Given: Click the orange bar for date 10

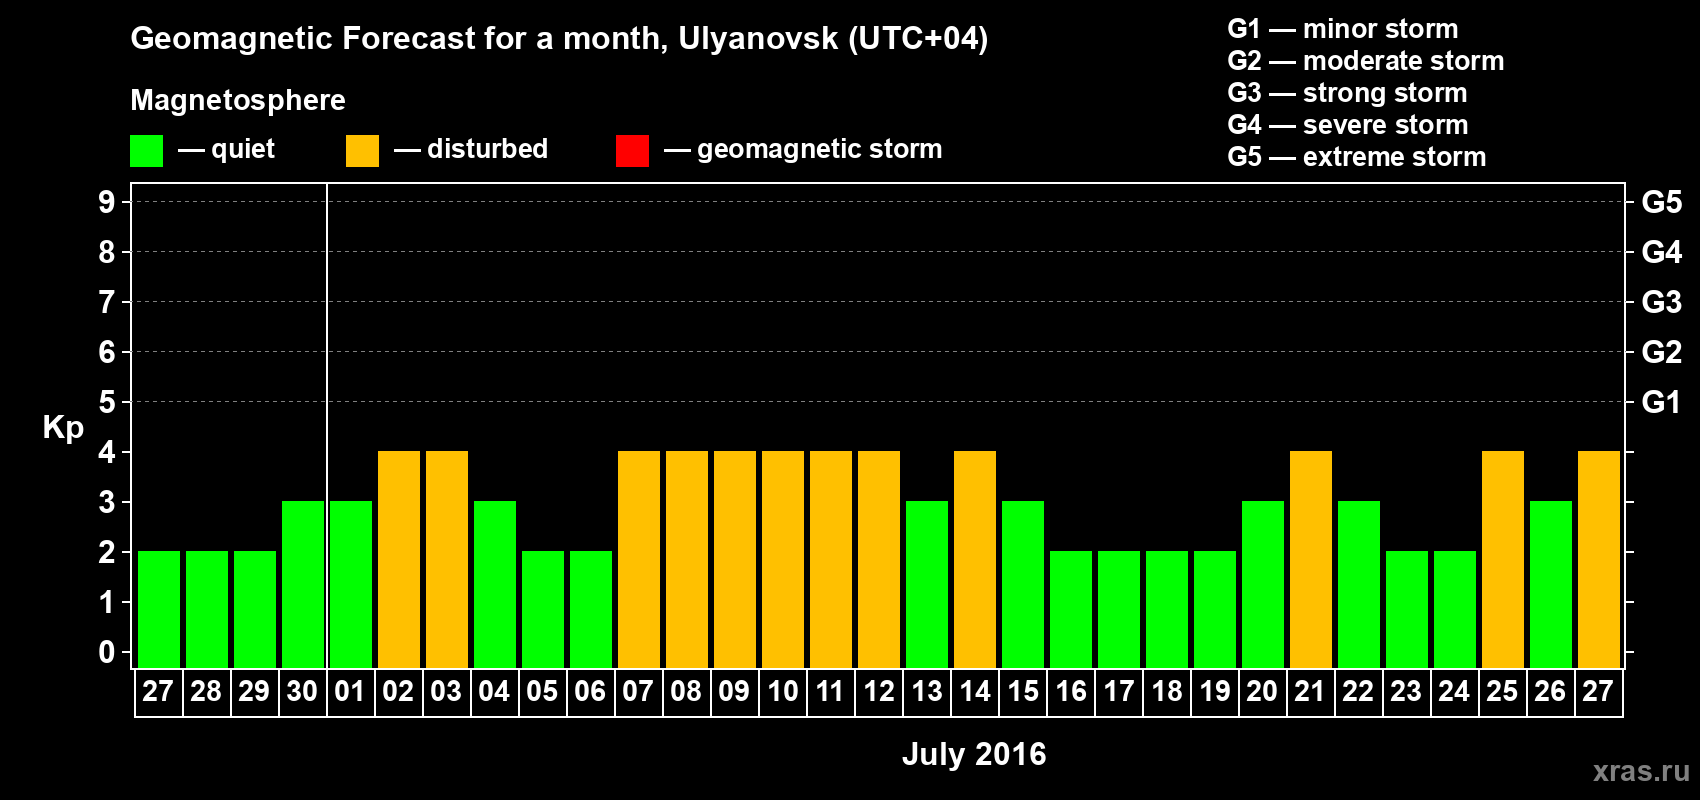Looking at the screenshot, I should click(783, 560).
